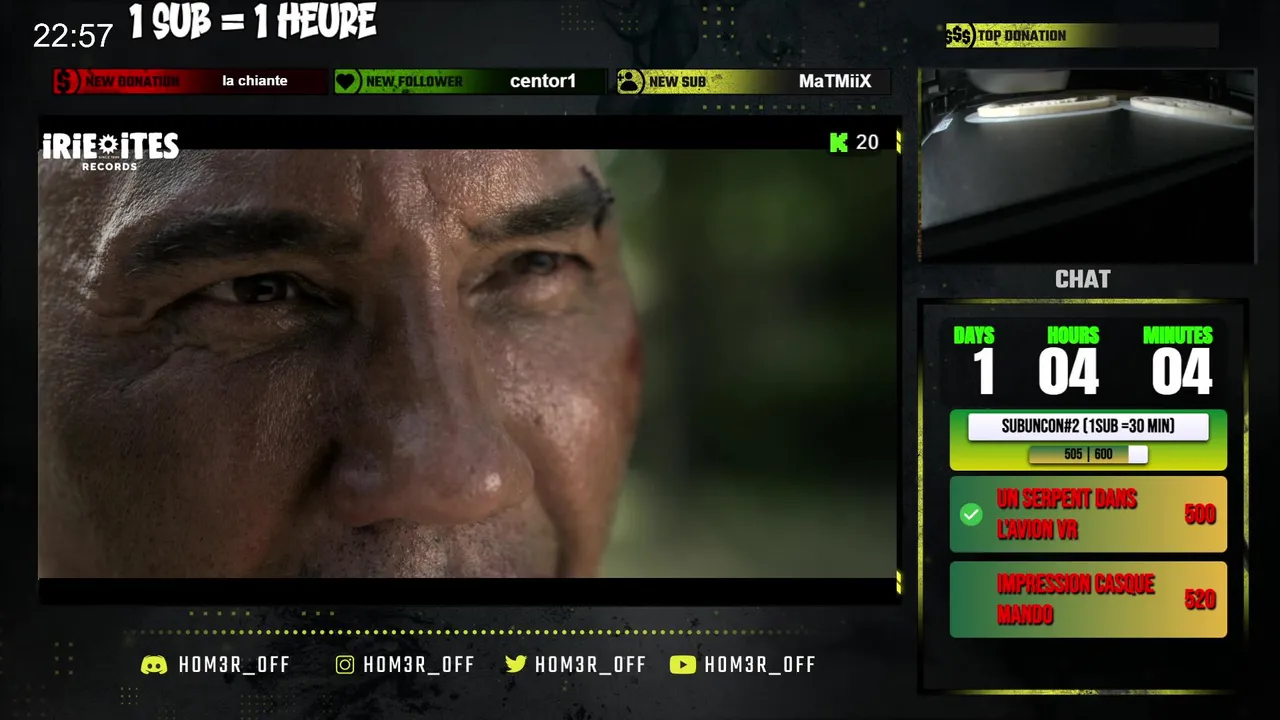Click the main video of man's face
Viewport: 1280px width, 720px height.
click(467, 363)
